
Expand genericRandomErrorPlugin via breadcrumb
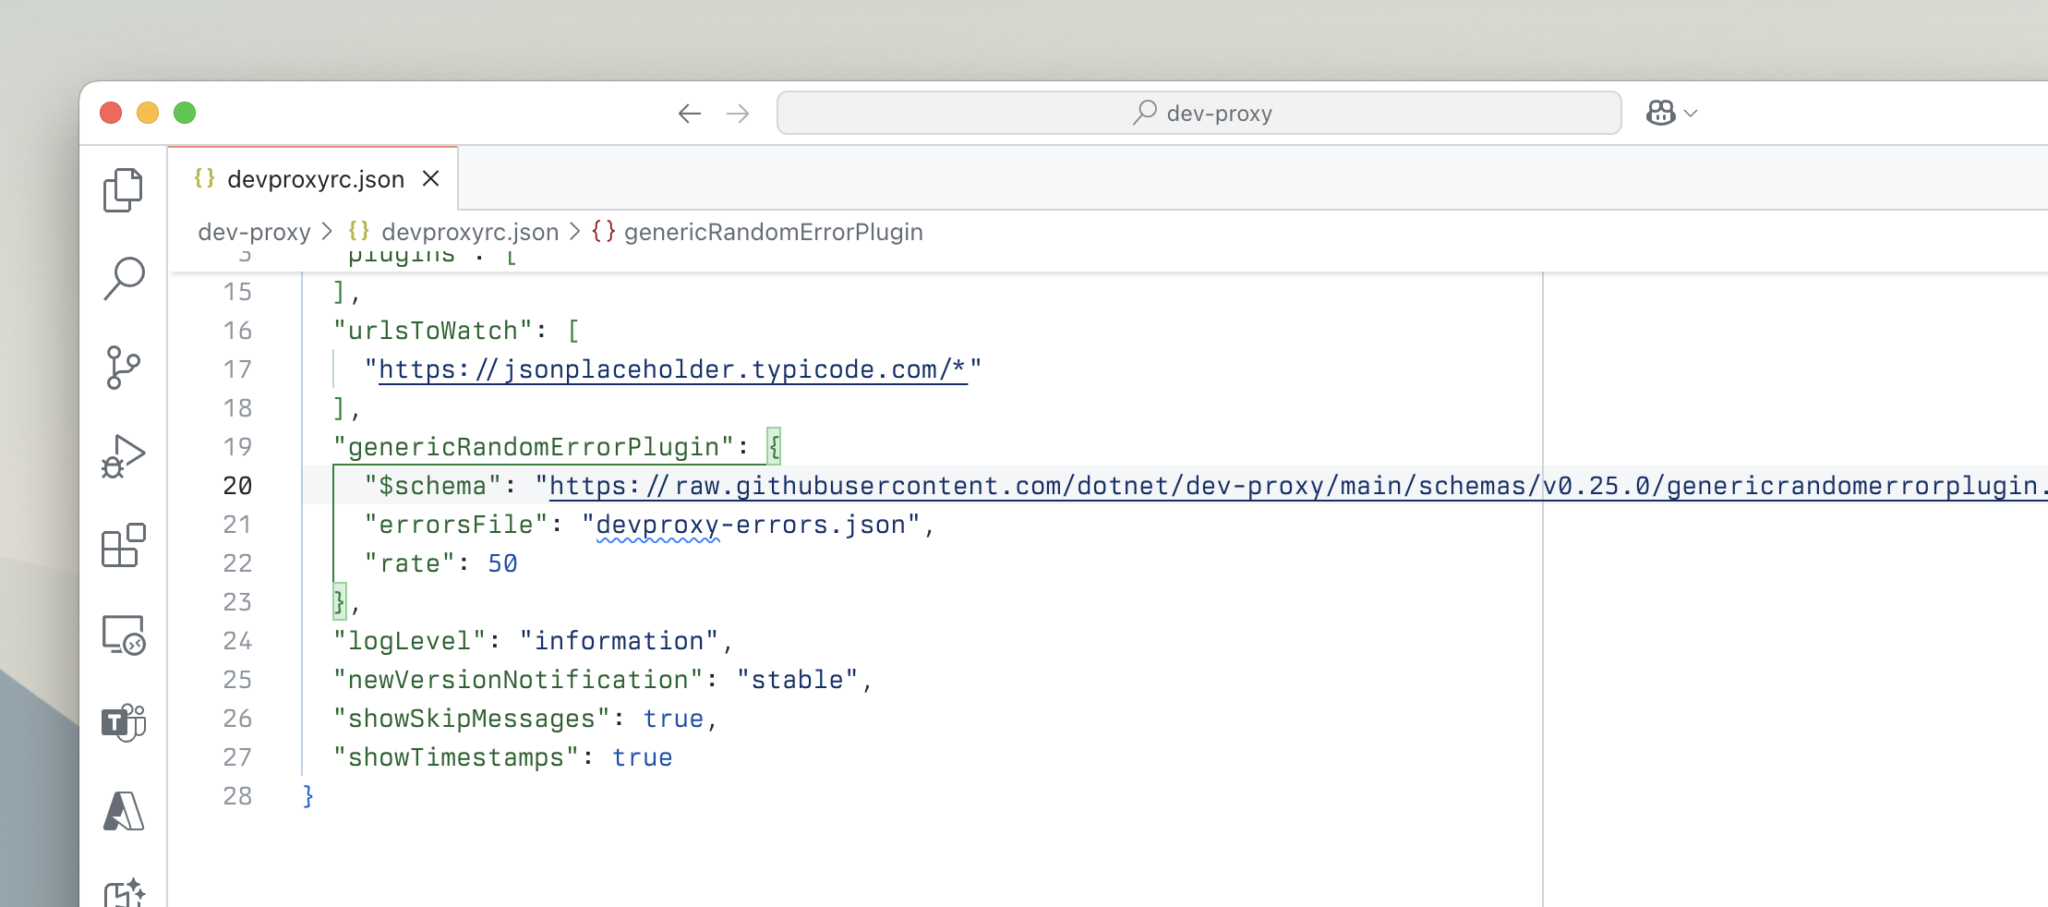(x=773, y=232)
